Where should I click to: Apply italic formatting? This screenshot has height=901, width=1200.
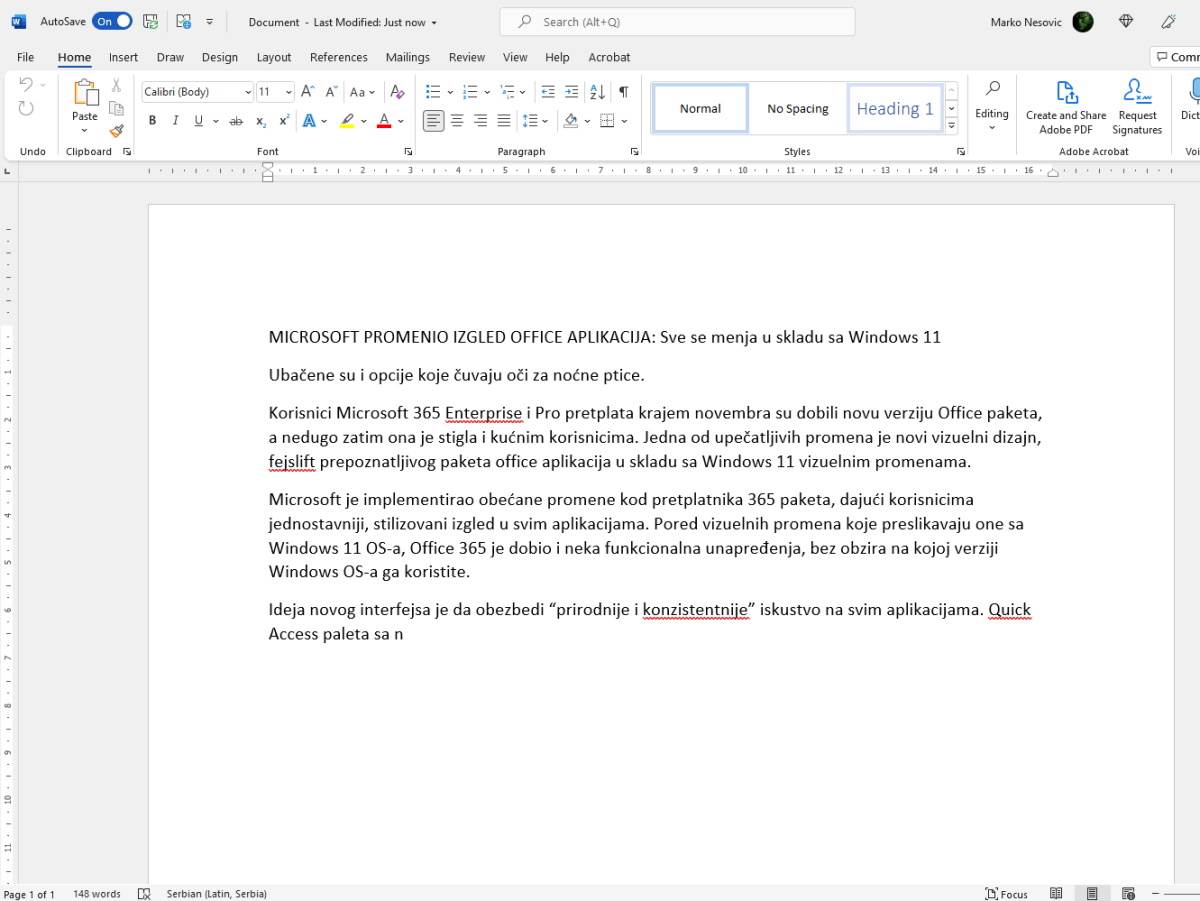(174, 120)
